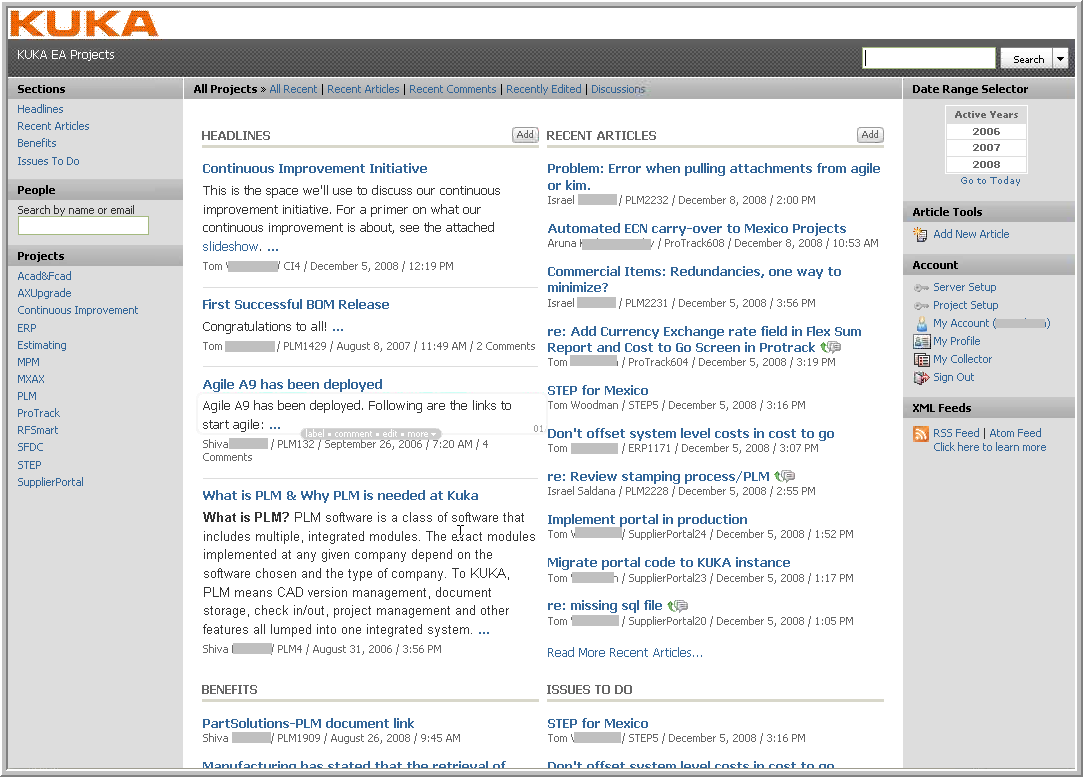This screenshot has height=777, width=1083.
Task: Click the Sign Out icon
Action: coord(922,378)
